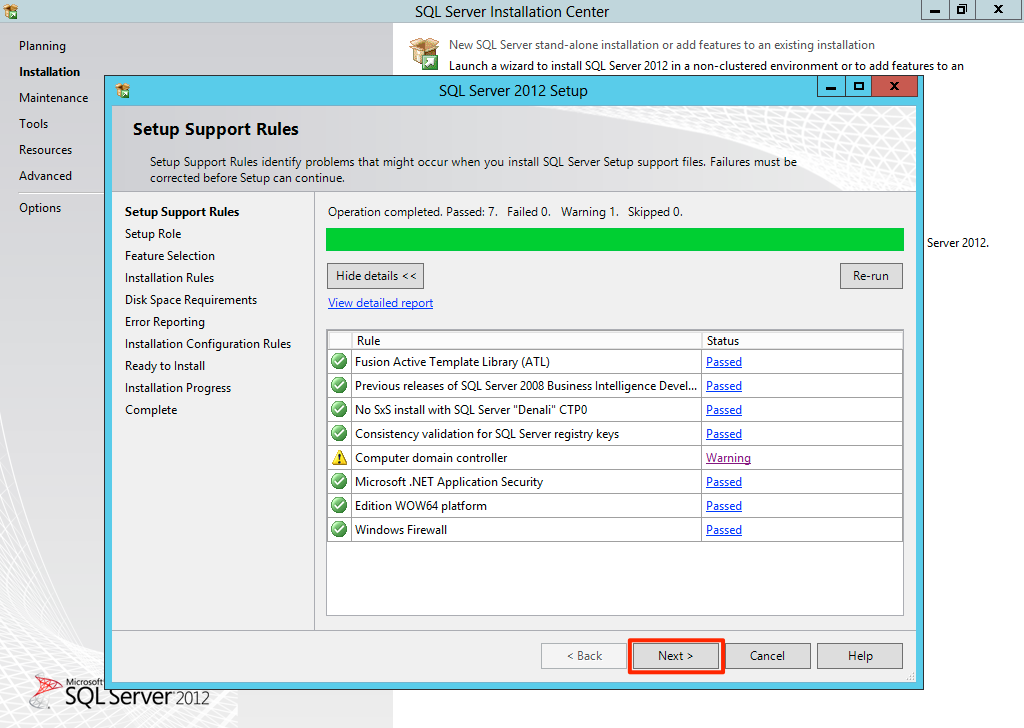Select the 'Edition WOW64 platform' rule name

pos(421,506)
